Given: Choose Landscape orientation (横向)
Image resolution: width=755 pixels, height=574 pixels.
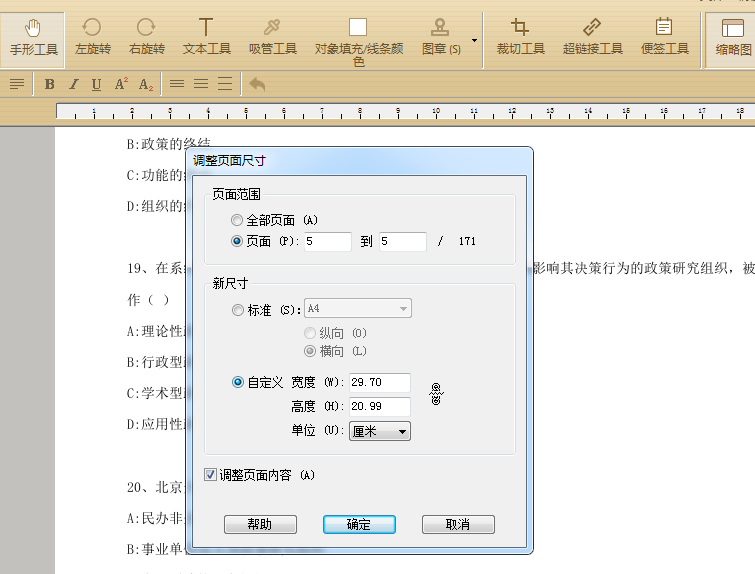Looking at the screenshot, I should tap(310, 351).
